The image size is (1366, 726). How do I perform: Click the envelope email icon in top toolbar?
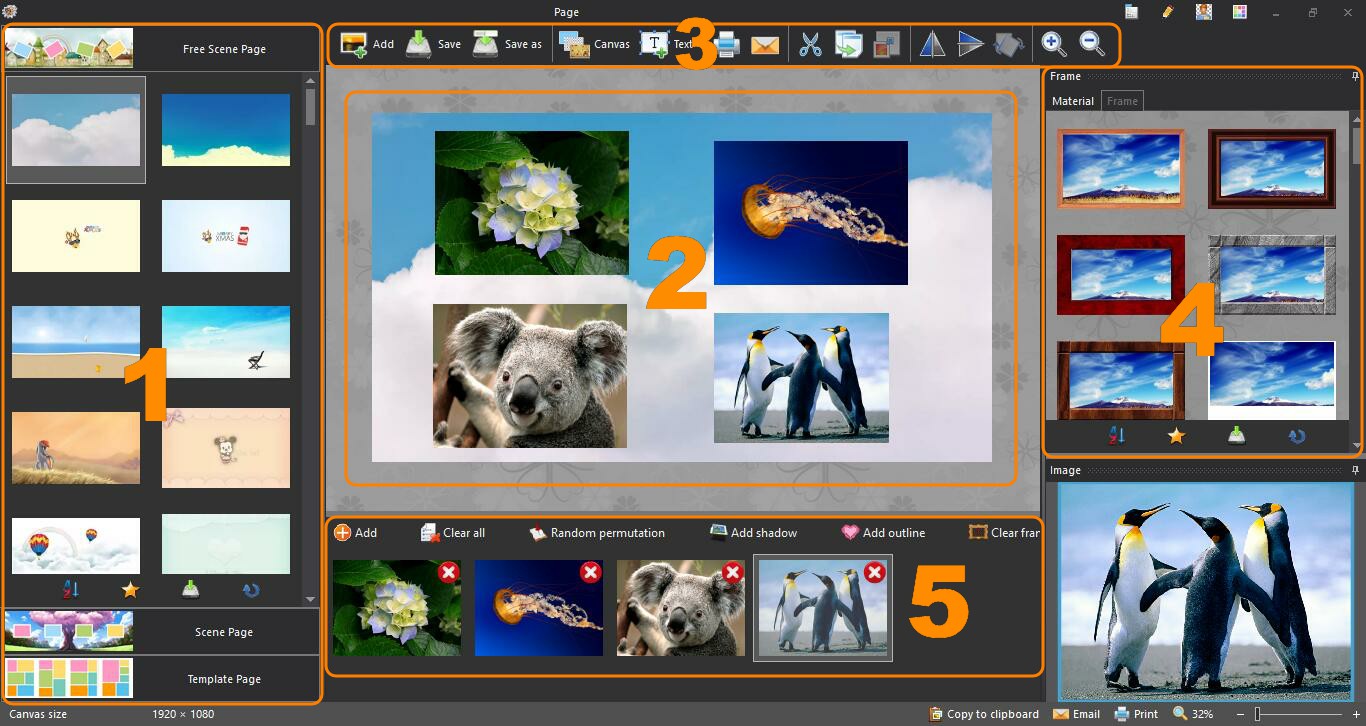765,45
